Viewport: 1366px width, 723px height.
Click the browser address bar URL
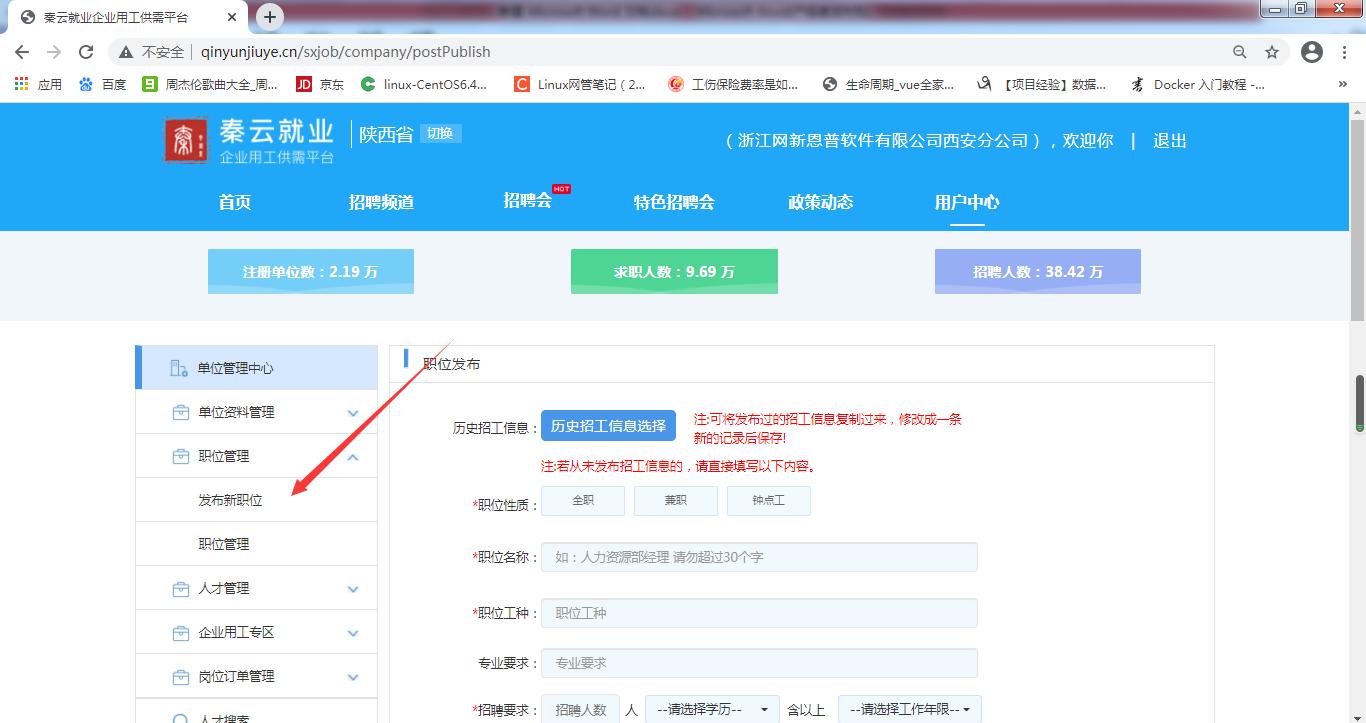click(346, 52)
